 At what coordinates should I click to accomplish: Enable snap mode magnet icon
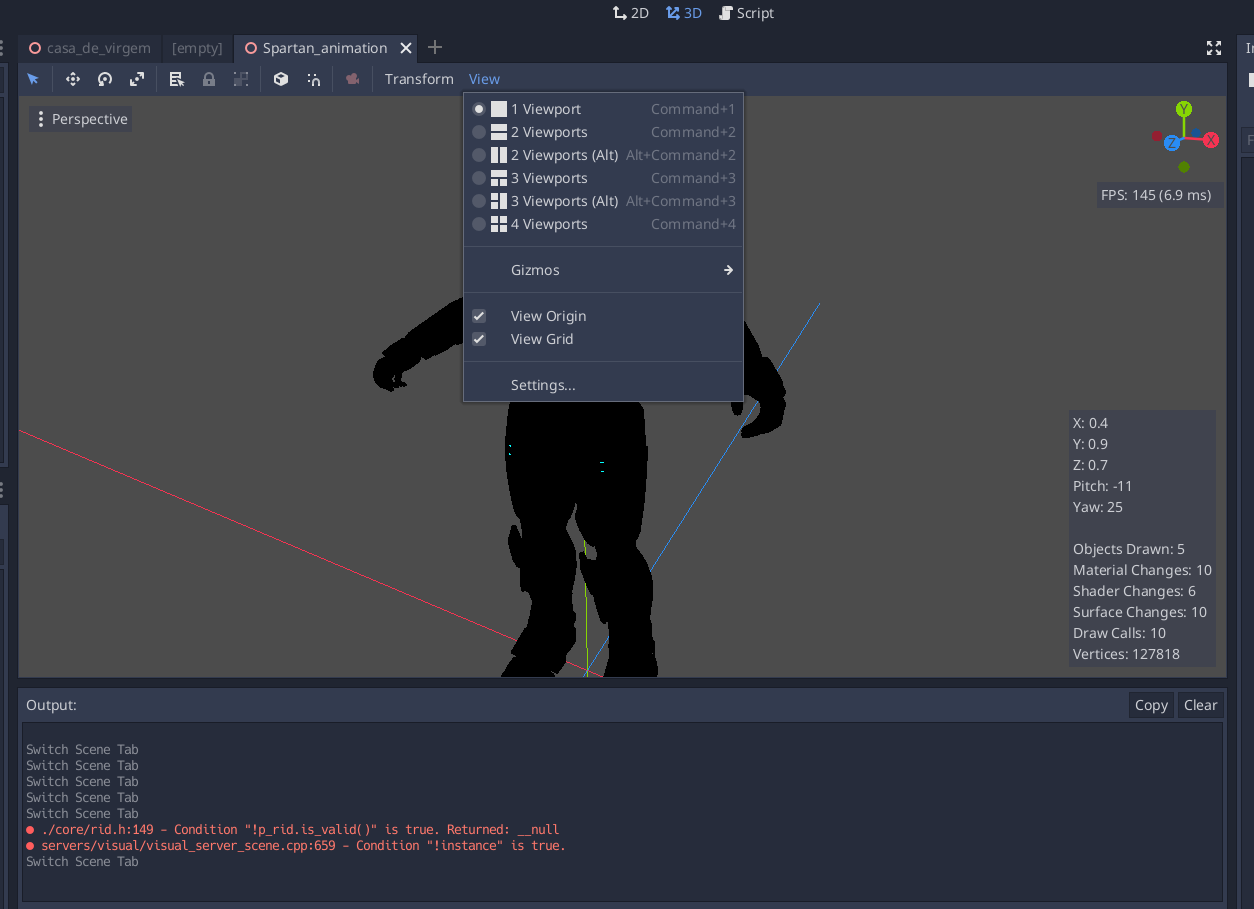coord(313,78)
